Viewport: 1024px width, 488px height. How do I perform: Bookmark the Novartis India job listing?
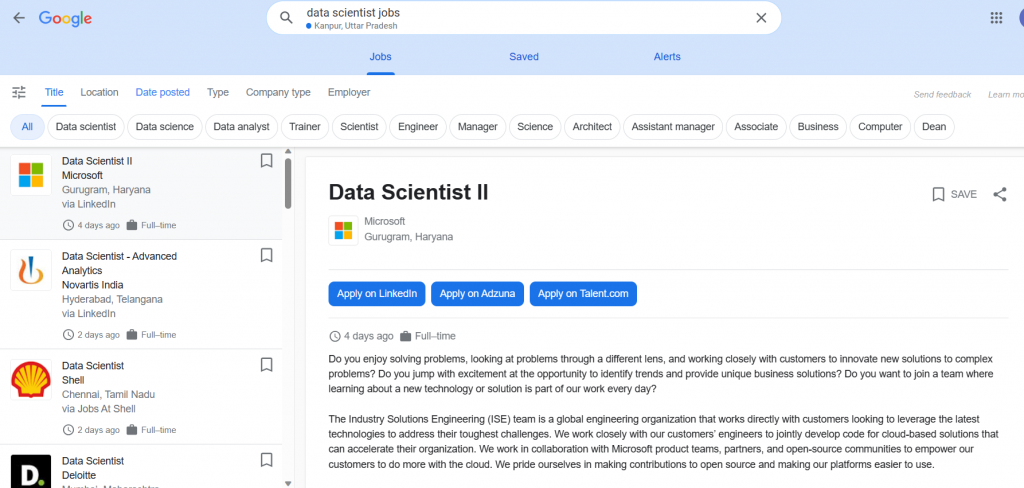pyautogui.click(x=266, y=255)
